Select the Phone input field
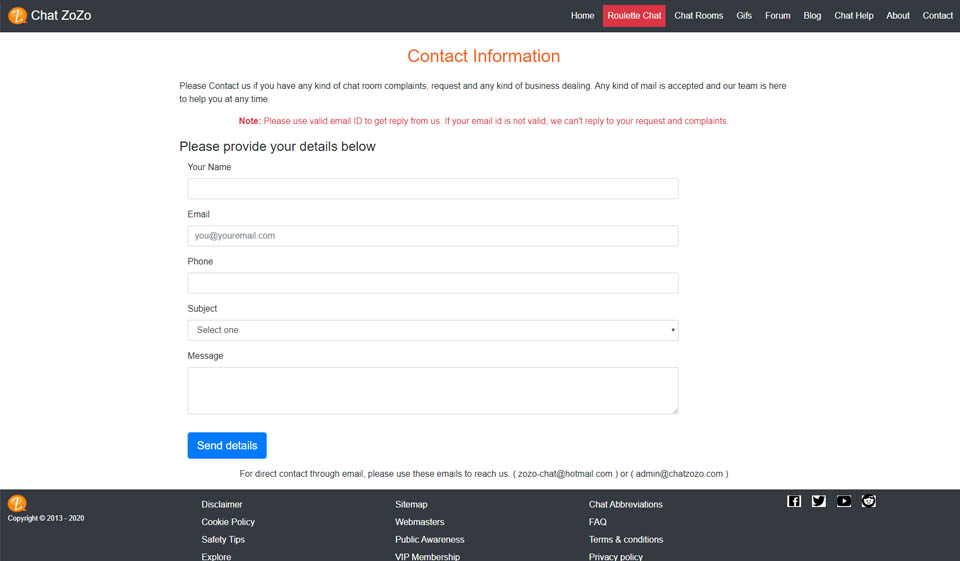The height and width of the screenshot is (561, 960). point(433,283)
